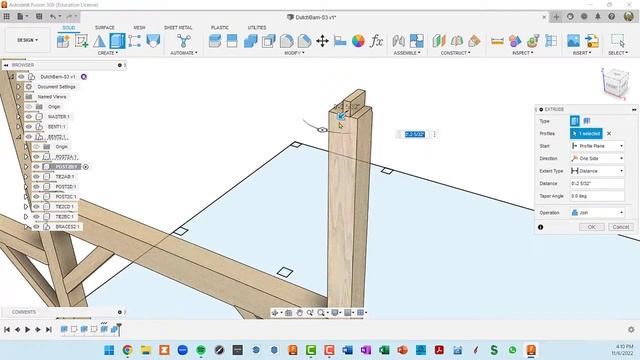This screenshot has height=360, width=640.
Task: Hide the MASTER:1 component
Action: [29, 117]
